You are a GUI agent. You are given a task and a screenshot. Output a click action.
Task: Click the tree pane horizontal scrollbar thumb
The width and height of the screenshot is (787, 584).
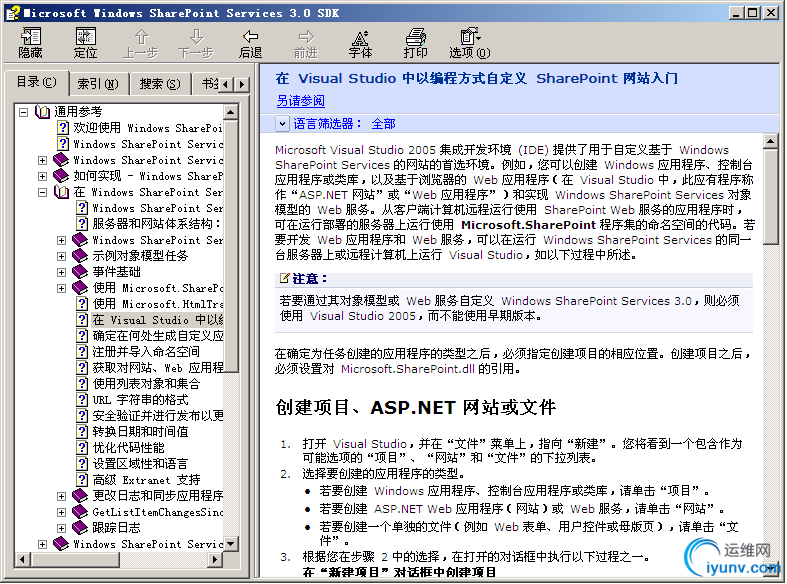point(74,559)
